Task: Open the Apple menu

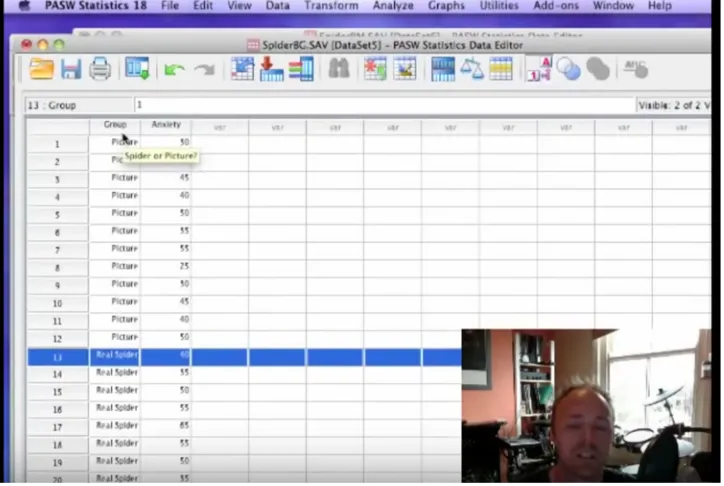Action: [x=24, y=6]
